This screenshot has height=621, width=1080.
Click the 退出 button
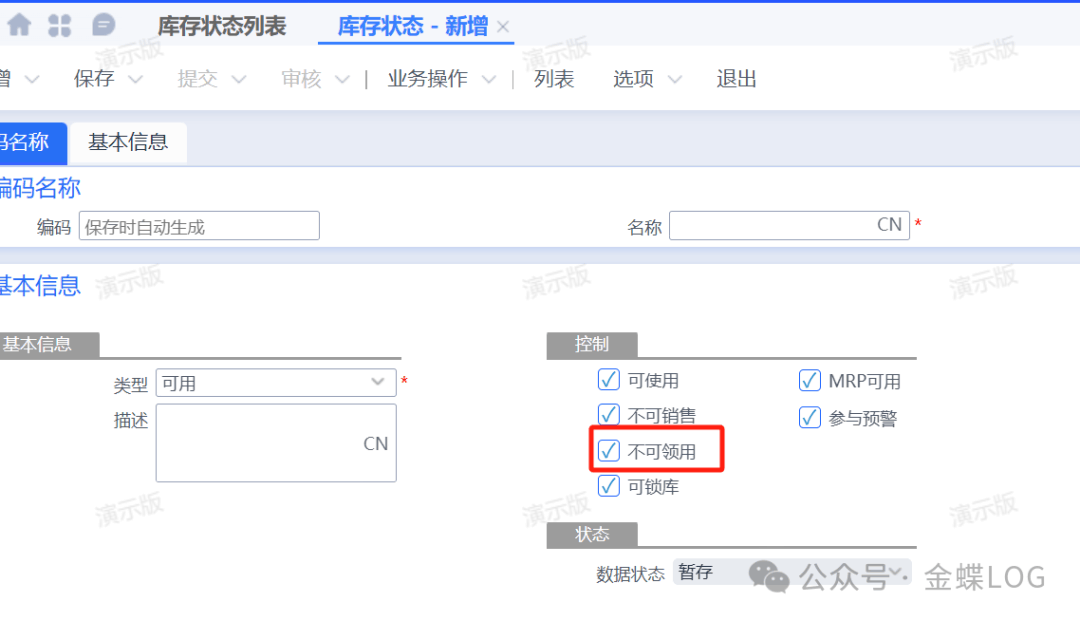pyautogui.click(x=736, y=79)
